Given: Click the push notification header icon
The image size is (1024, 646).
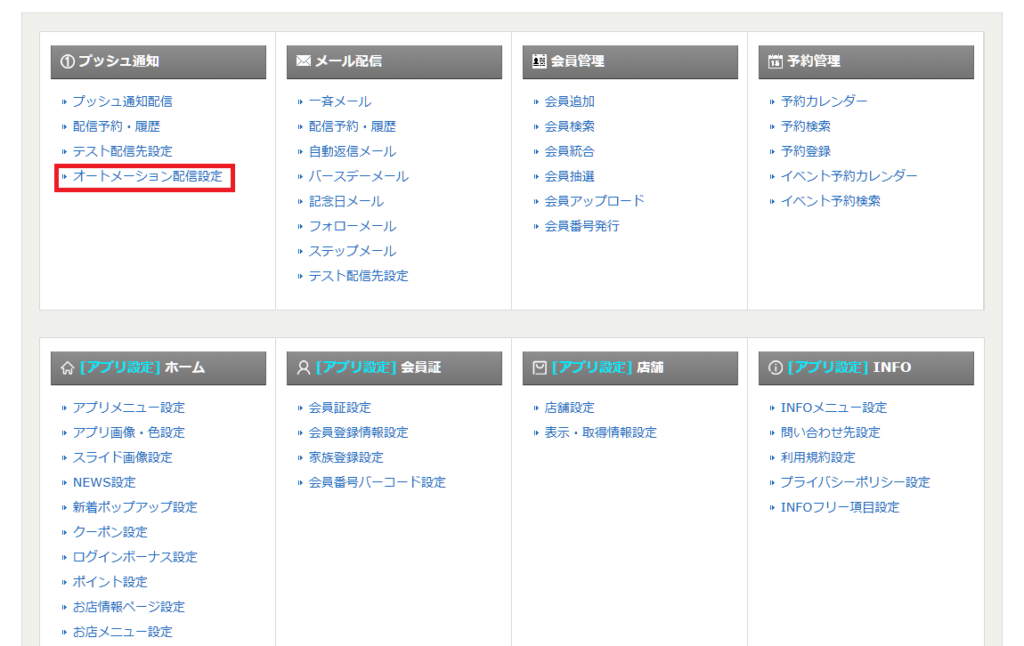Looking at the screenshot, I should [x=66, y=62].
